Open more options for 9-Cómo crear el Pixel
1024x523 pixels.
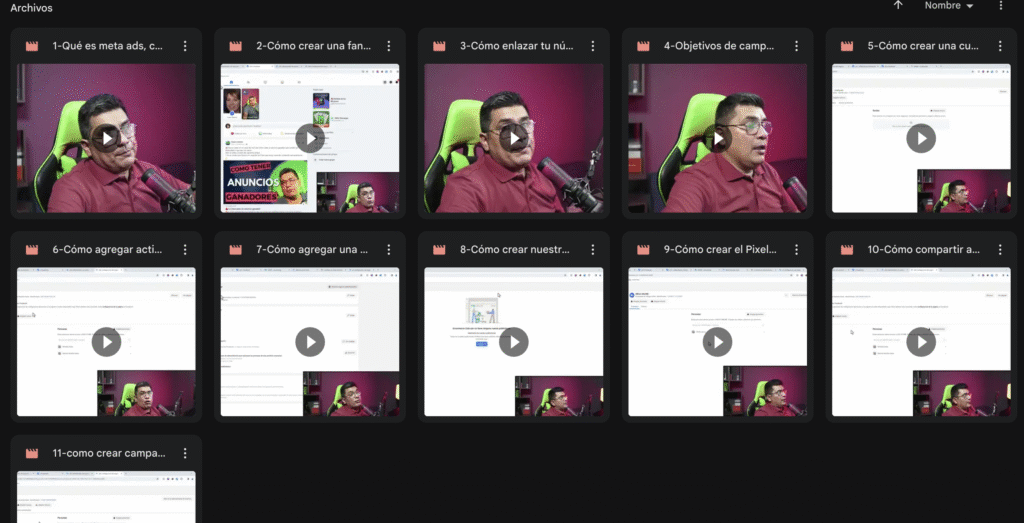pyautogui.click(x=797, y=250)
